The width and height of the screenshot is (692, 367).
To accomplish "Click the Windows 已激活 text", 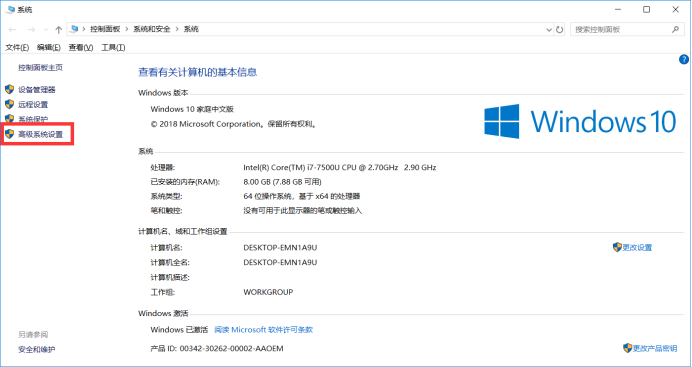I will pyautogui.click(x=179, y=330).
